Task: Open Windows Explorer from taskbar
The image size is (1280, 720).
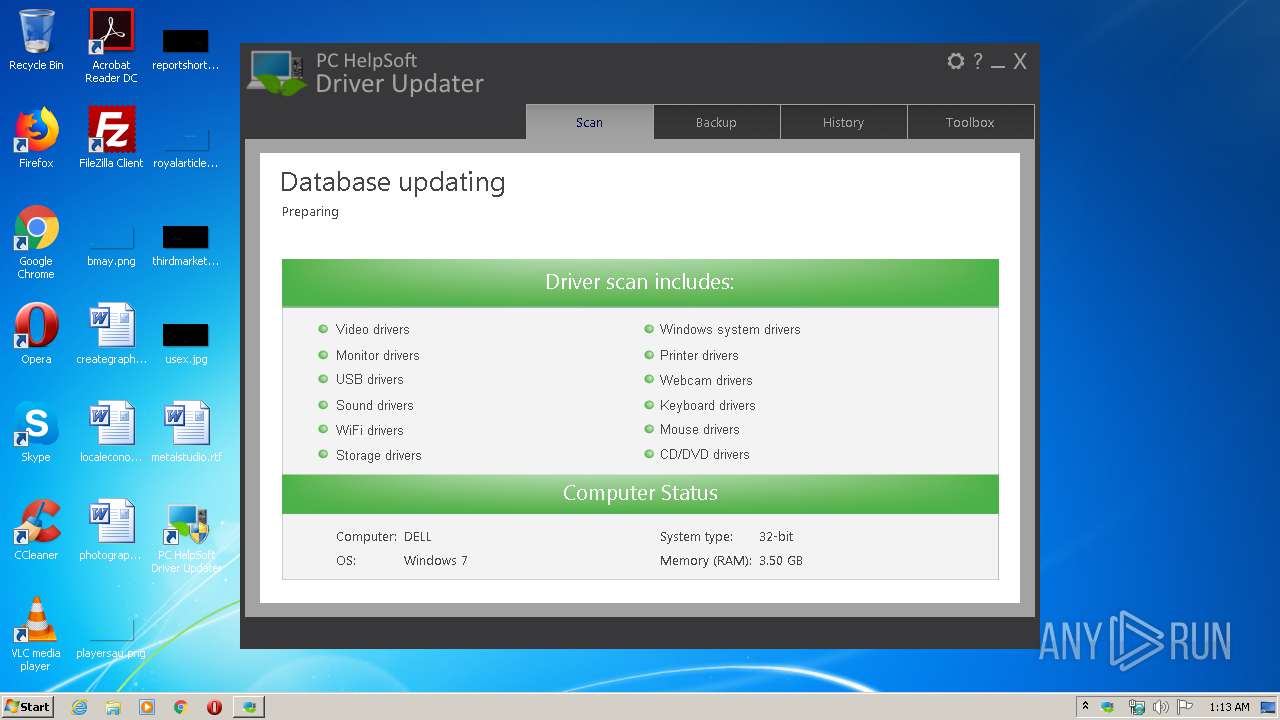Action: [x=113, y=707]
